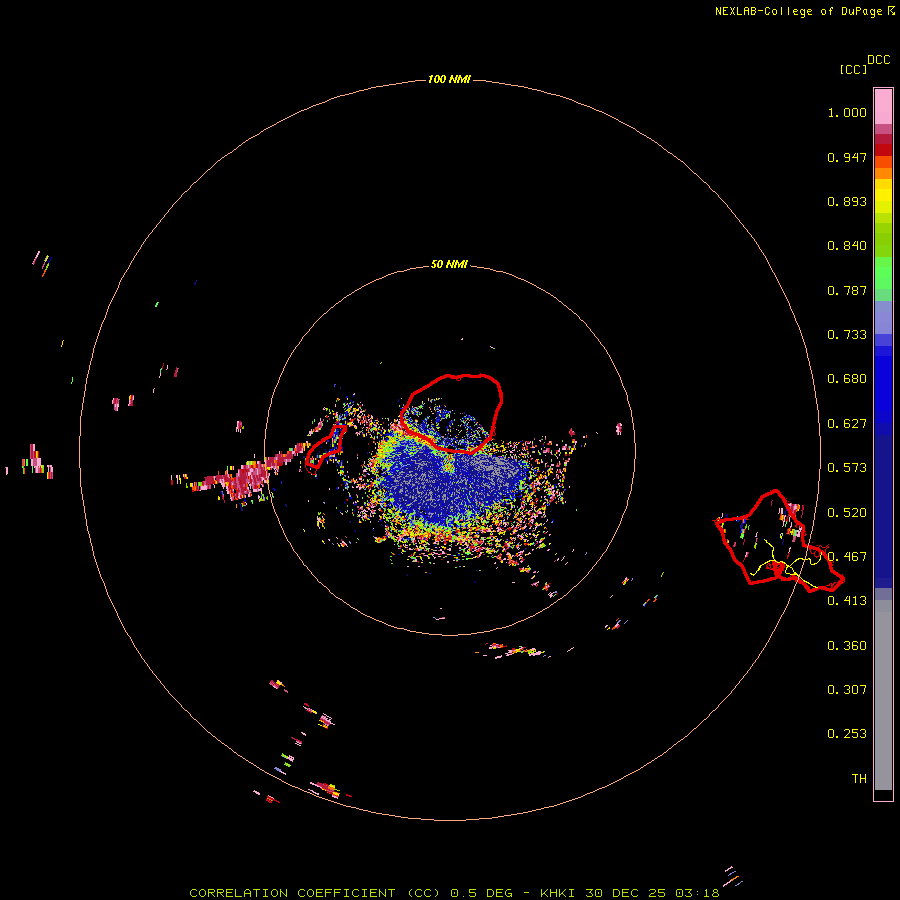Click the 0.413 scale value
The width and height of the screenshot is (900, 900).
tap(847, 601)
